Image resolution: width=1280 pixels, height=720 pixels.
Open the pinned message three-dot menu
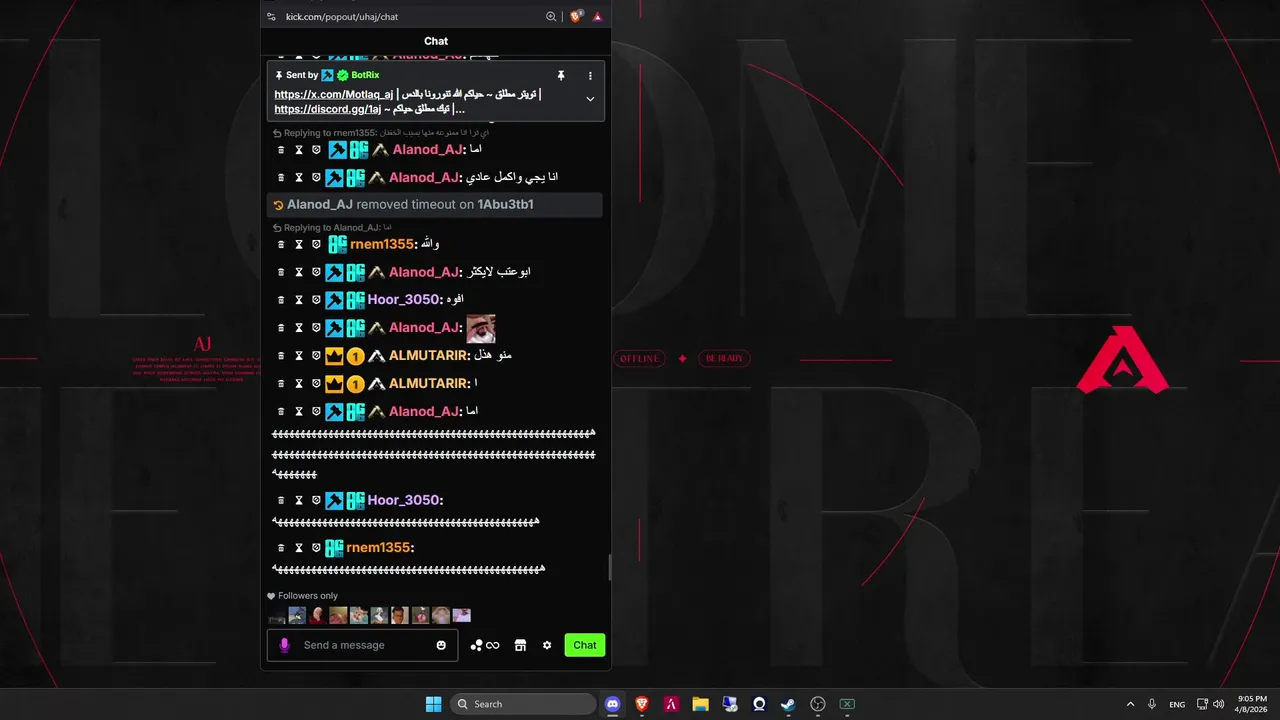(x=590, y=76)
